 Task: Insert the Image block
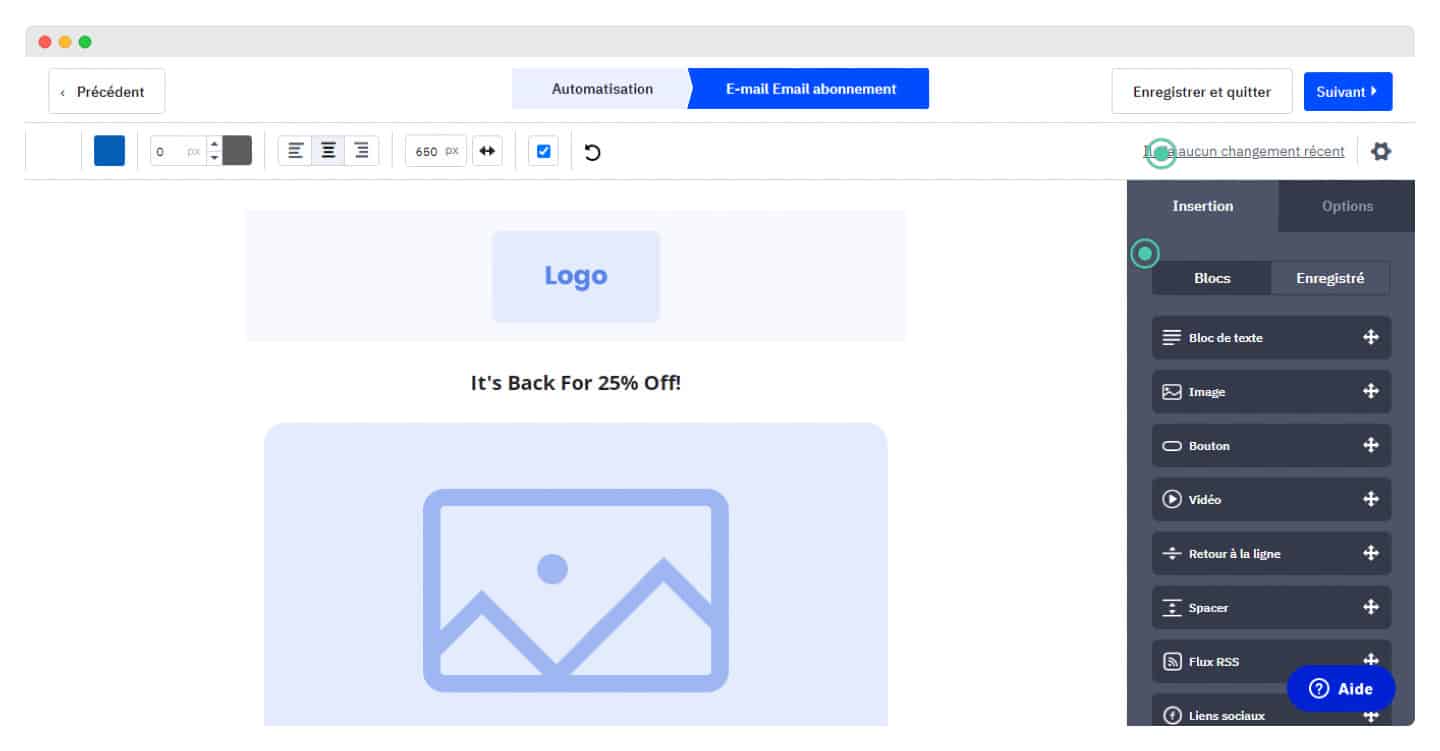click(x=1271, y=392)
